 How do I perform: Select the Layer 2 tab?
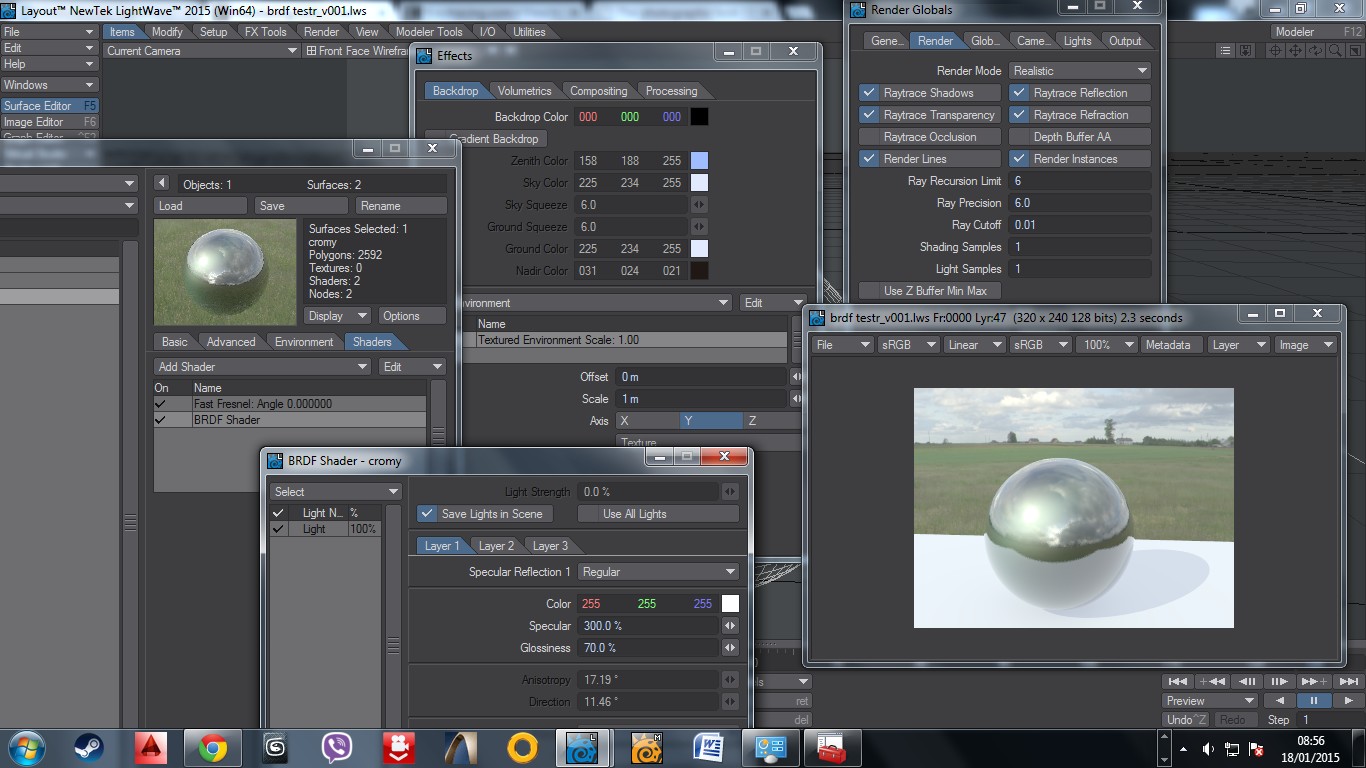pos(496,546)
